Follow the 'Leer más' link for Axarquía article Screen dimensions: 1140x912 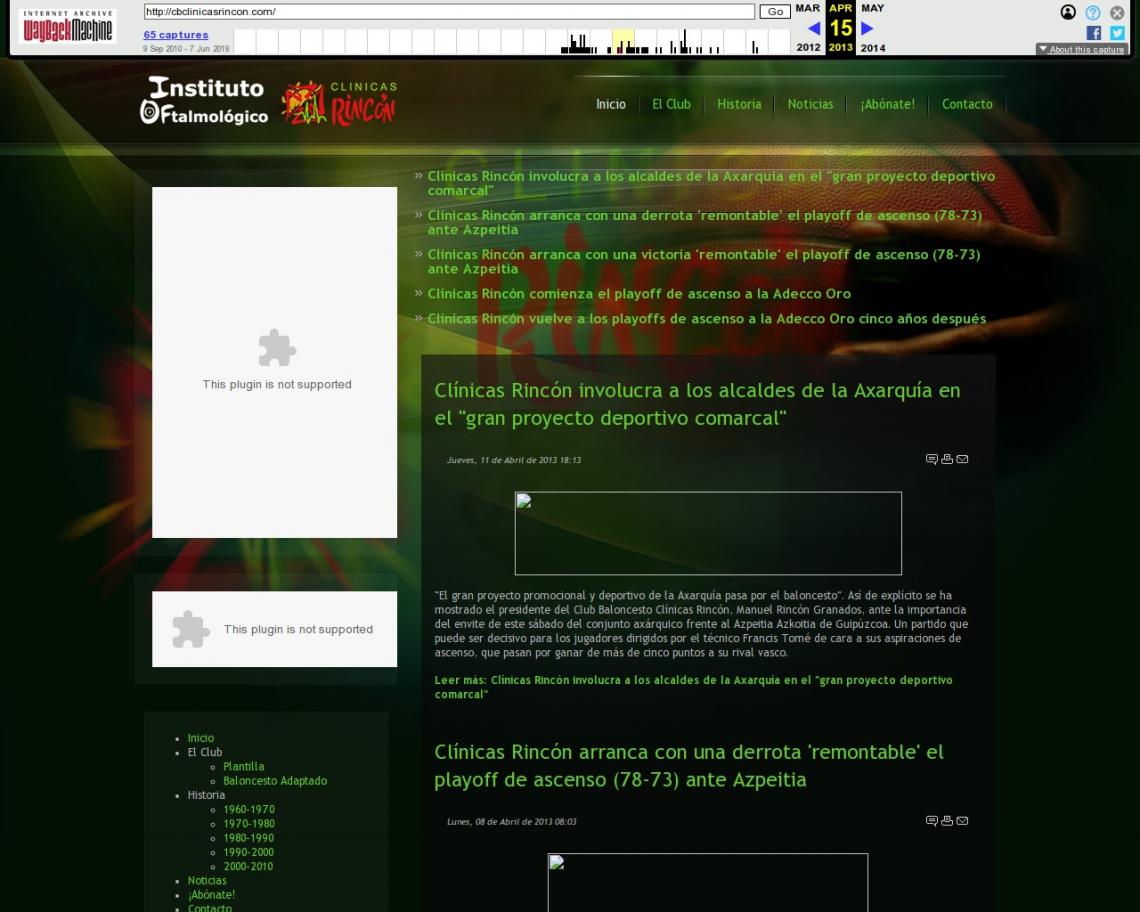[694, 687]
